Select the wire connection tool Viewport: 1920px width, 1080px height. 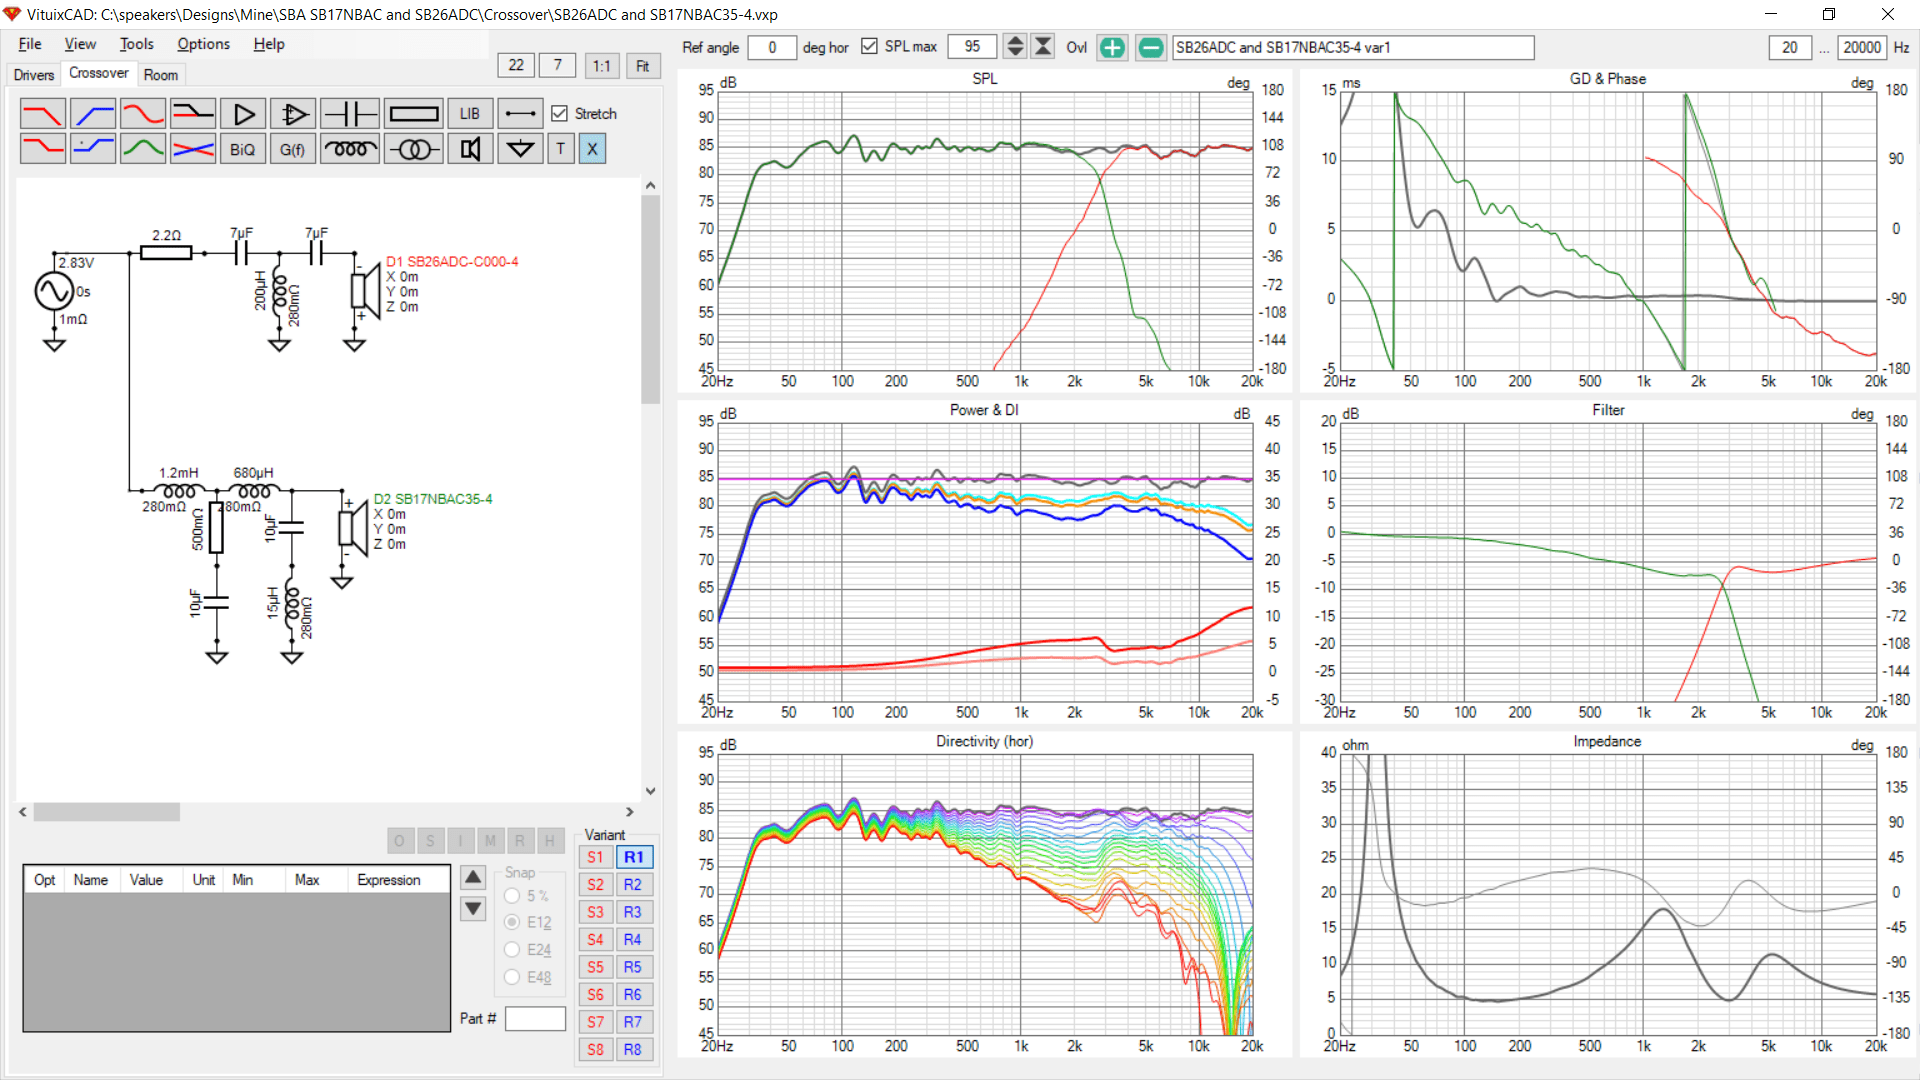click(x=520, y=114)
